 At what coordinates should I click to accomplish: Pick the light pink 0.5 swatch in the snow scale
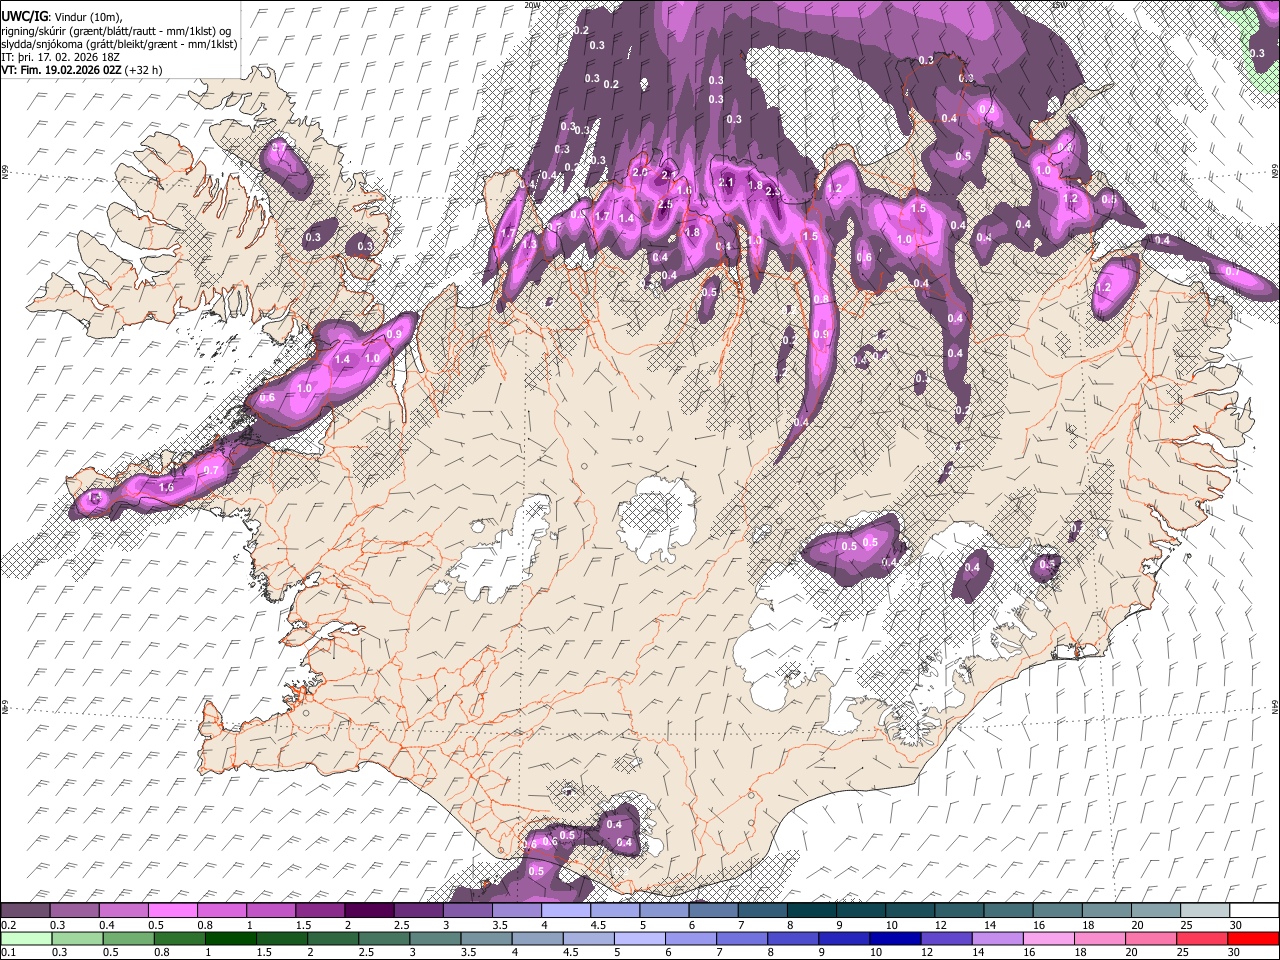[x=172, y=911]
